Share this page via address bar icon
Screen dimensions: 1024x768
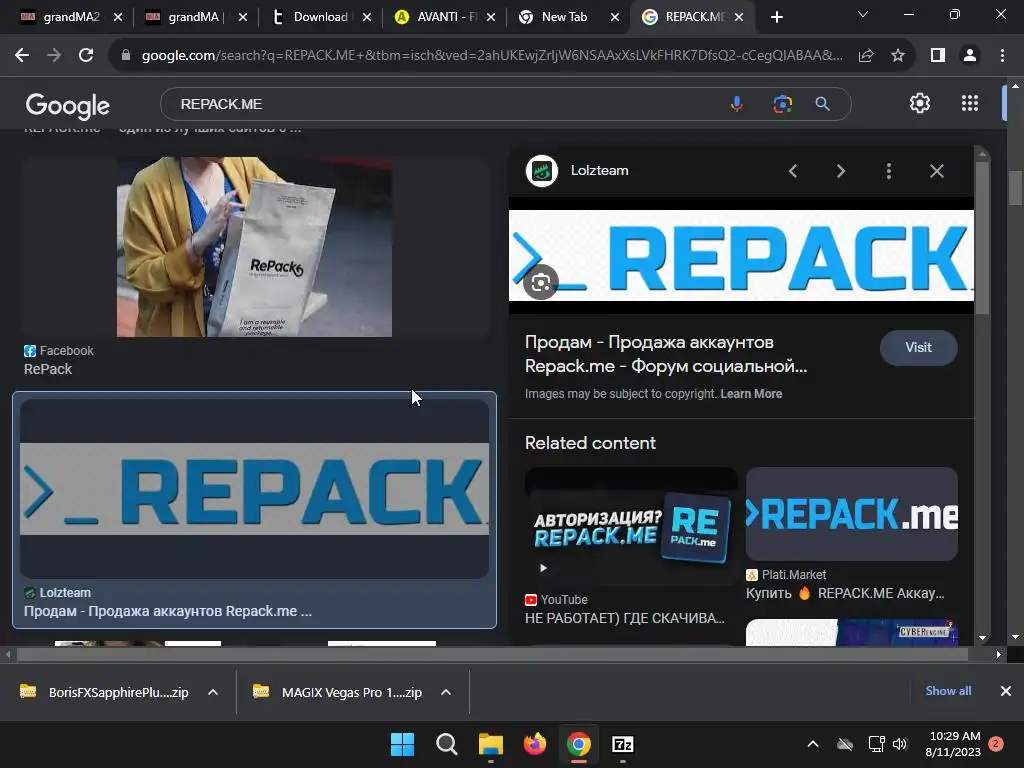[x=866, y=56]
